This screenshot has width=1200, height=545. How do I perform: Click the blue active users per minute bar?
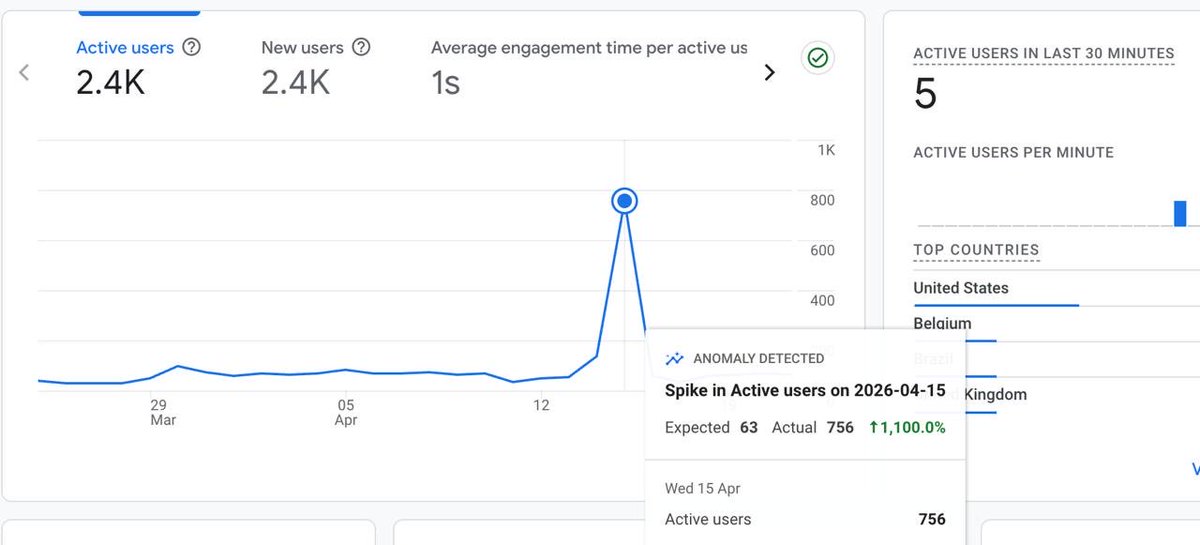click(1180, 213)
